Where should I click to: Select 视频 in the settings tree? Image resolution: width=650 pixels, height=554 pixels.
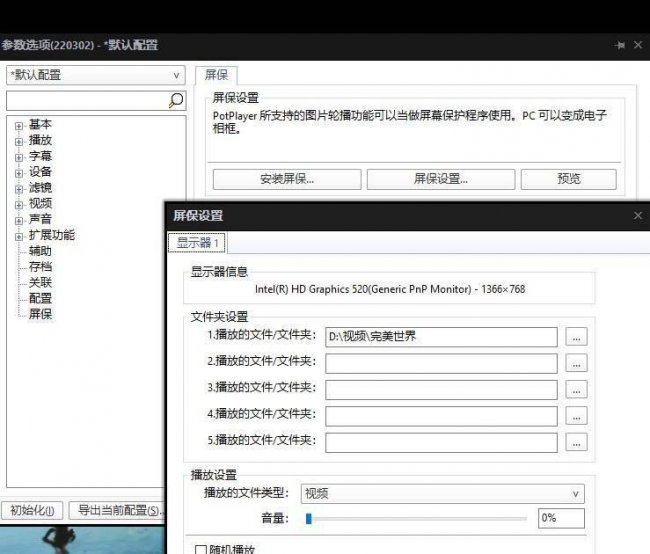click(40, 204)
